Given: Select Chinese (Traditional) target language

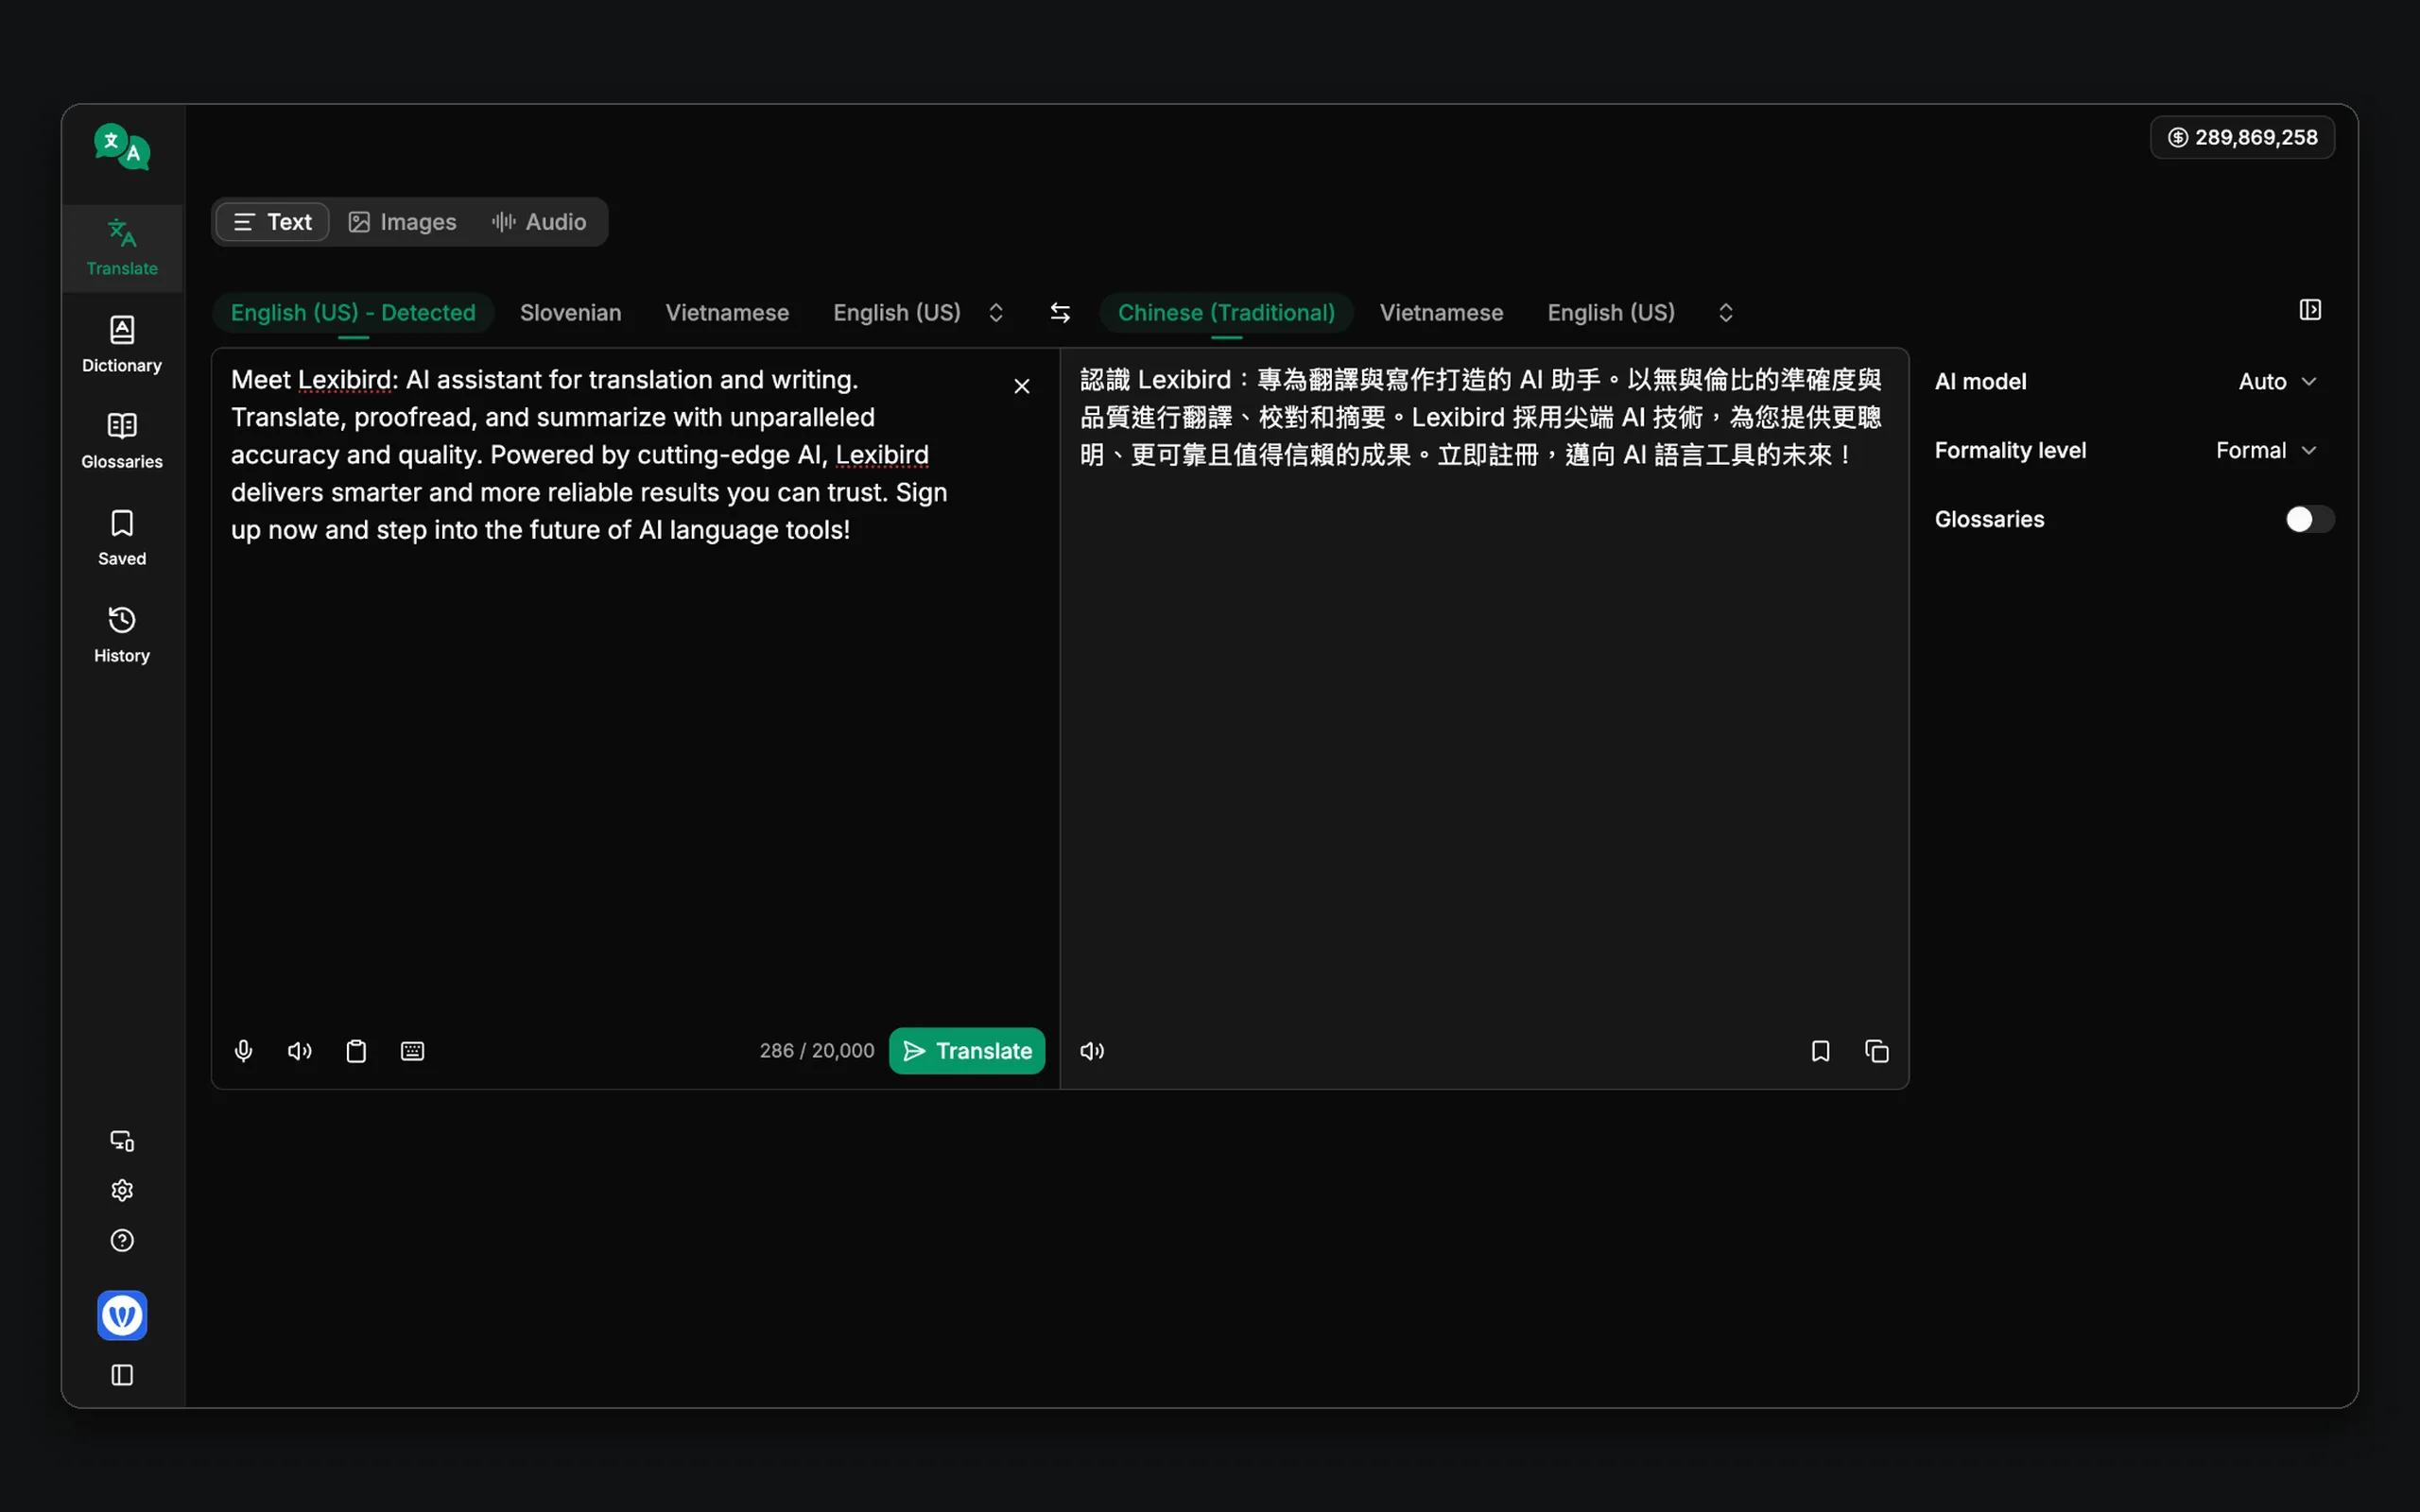Looking at the screenshot, I should [1226, 313].
